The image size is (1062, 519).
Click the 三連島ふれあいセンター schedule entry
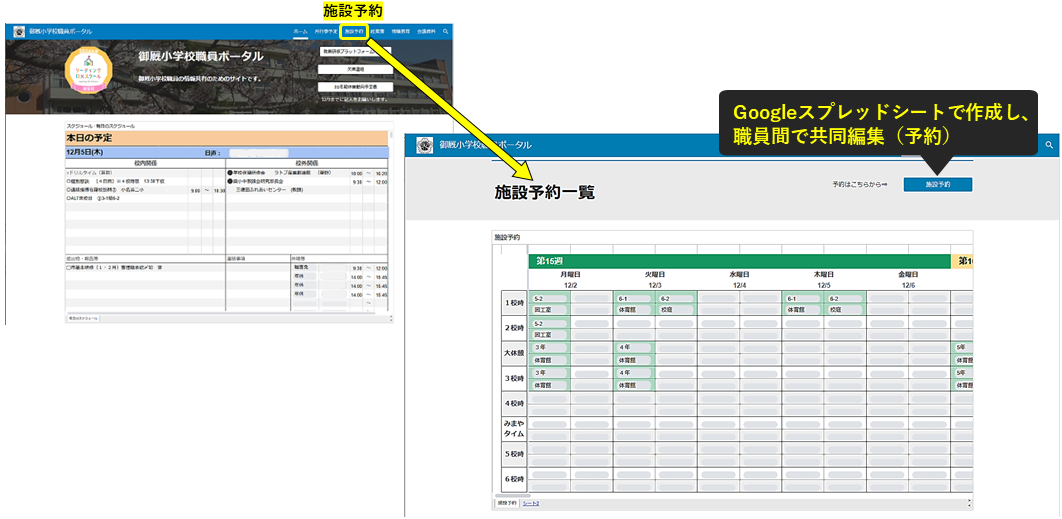[269, 190]
